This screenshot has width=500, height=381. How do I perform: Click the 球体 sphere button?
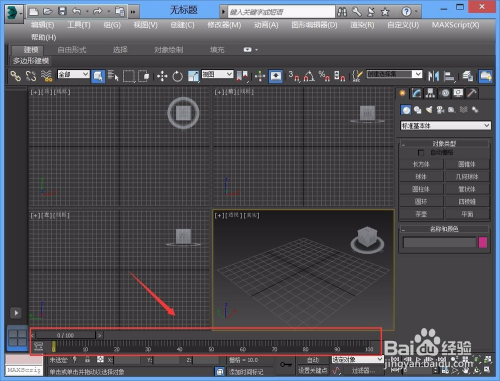(421, 176)
